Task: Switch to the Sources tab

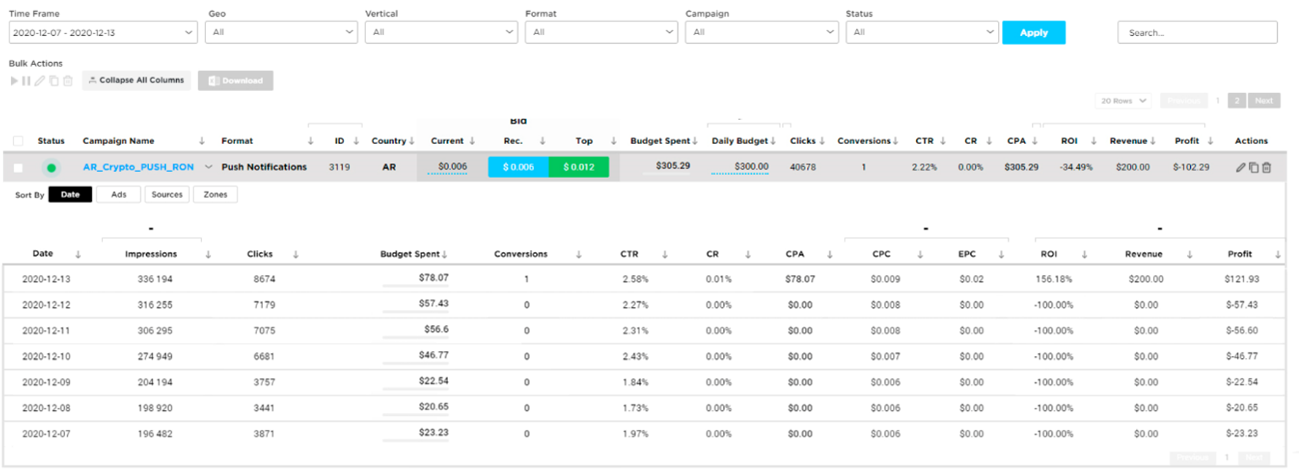Action: coord(166,194)
